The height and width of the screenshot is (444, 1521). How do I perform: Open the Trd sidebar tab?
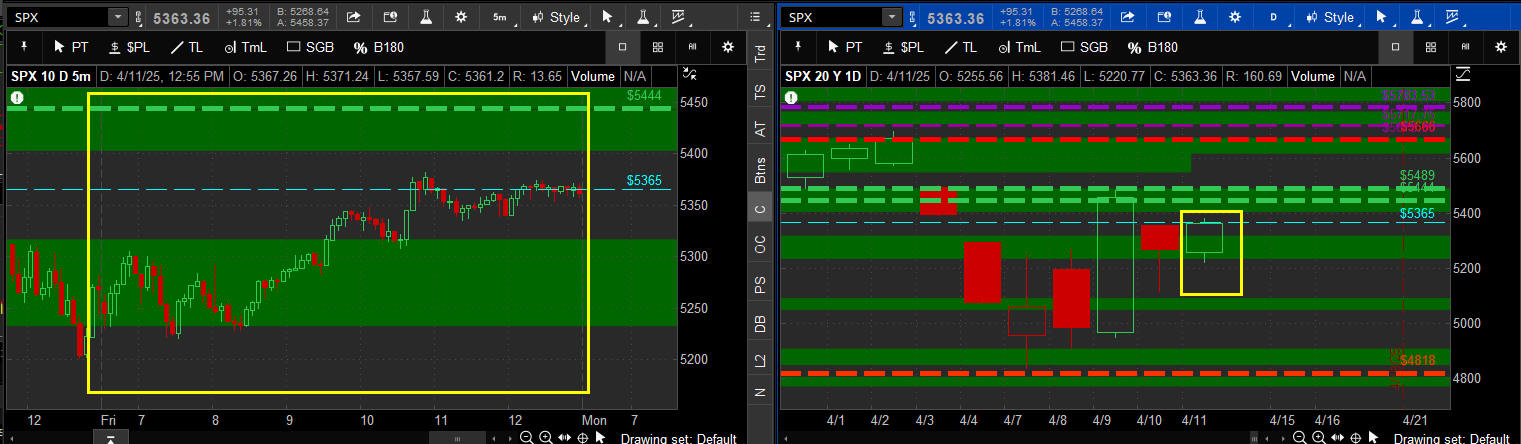pos(759,56)
